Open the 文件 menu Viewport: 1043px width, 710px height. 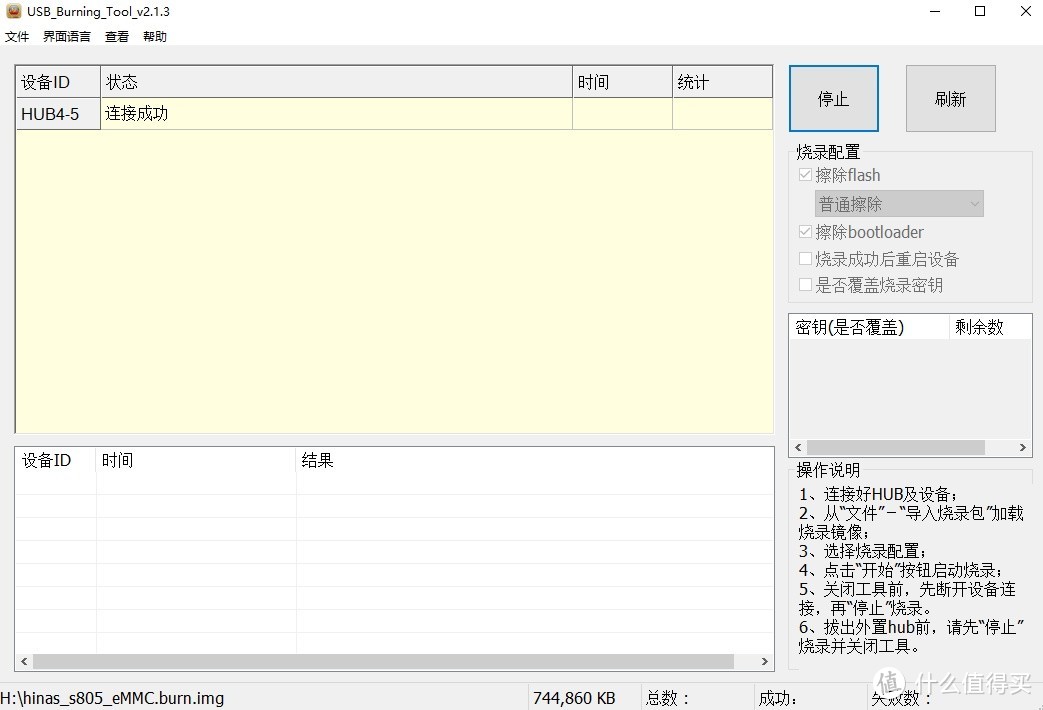click(16, 36)
